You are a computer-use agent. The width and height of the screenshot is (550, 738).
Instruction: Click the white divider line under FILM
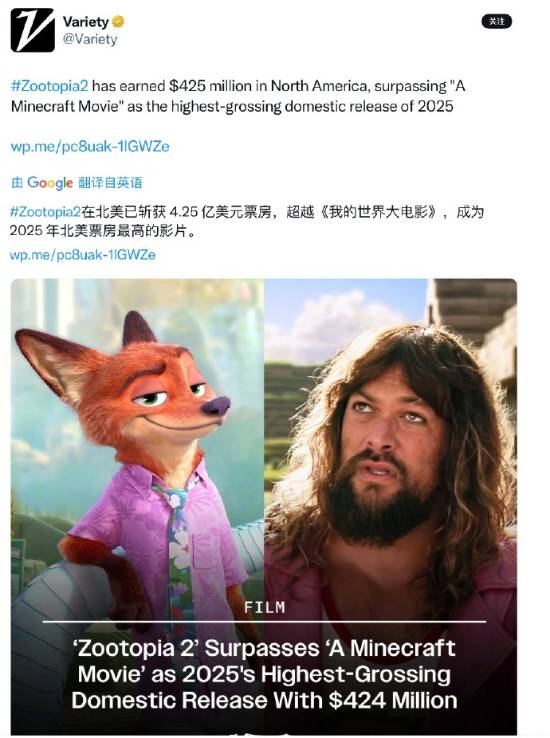click(264, 622)
